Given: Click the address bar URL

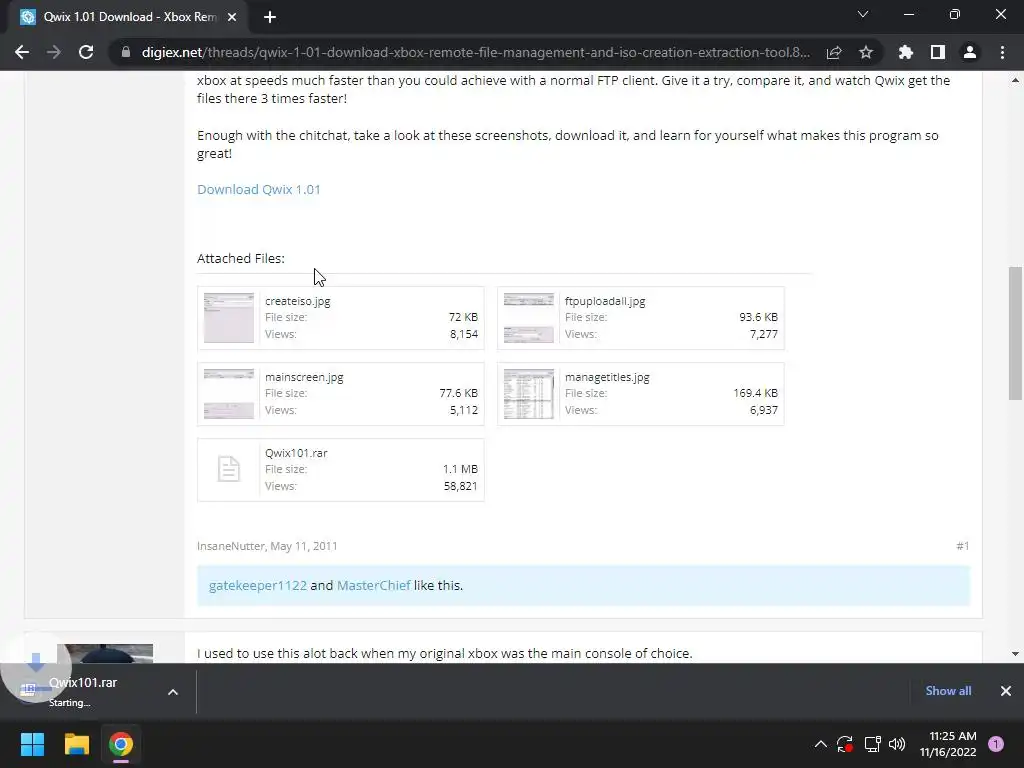Looking at the screenshot, I should point(475,52).
